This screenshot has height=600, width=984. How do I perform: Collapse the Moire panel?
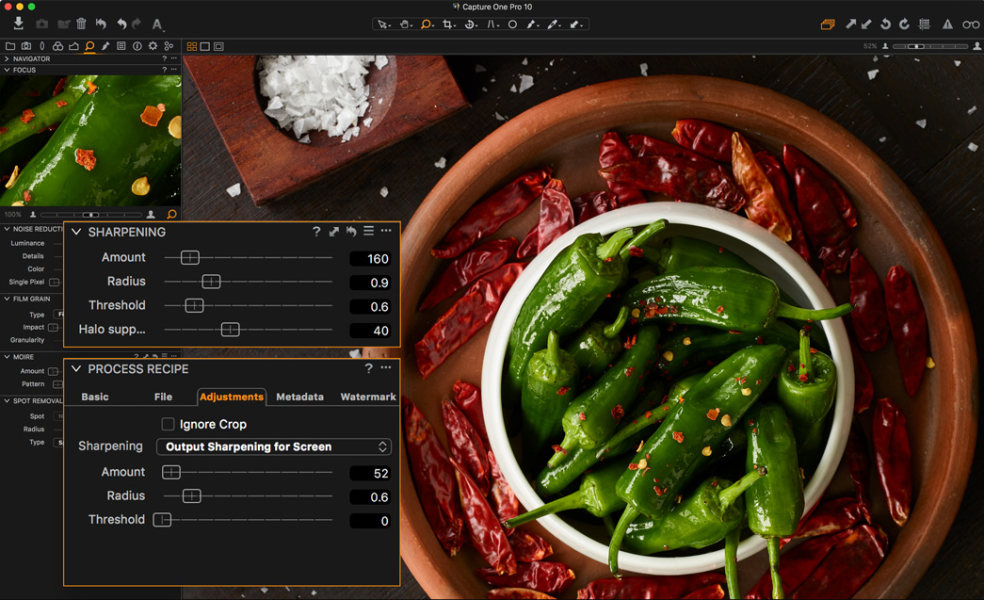click(x=7, y=356)
